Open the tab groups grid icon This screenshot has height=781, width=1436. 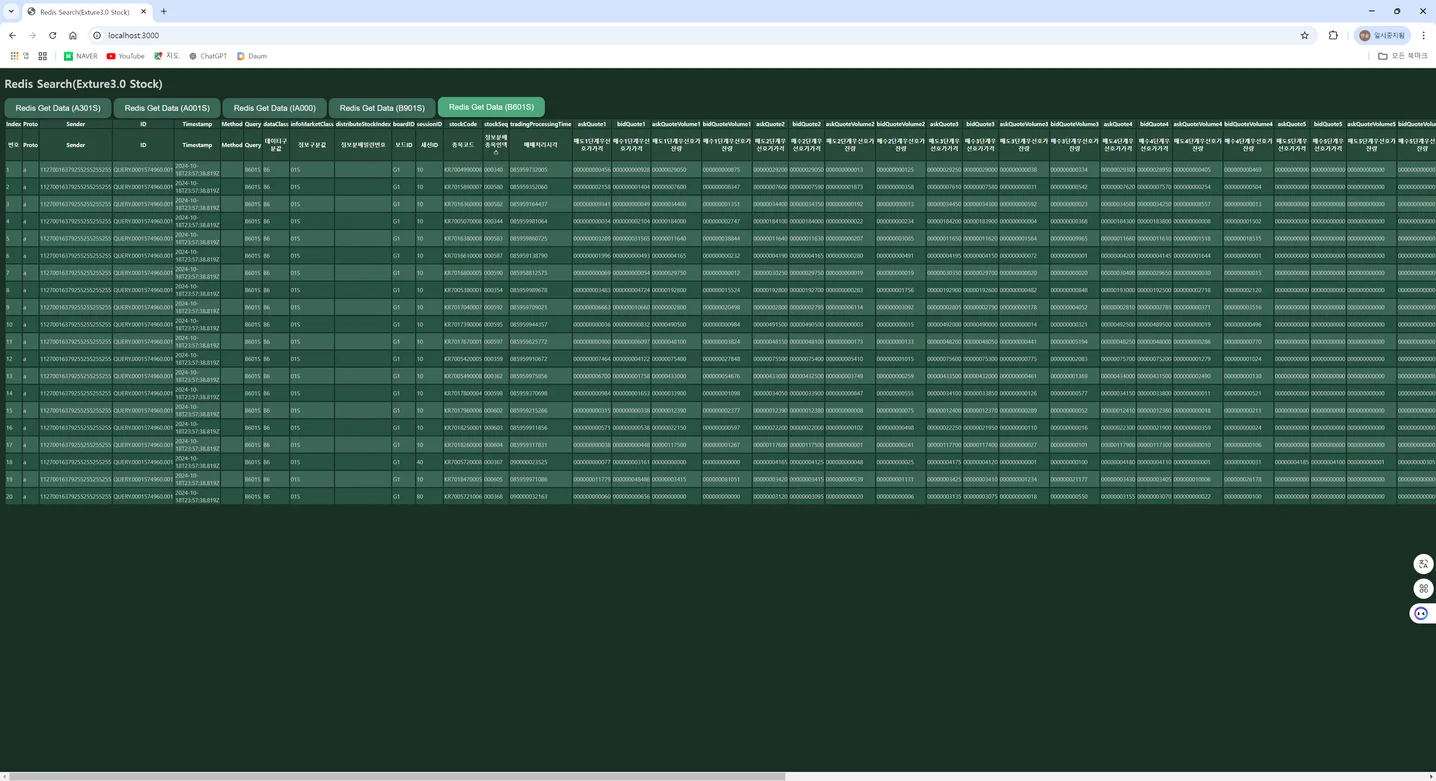pos(42,56)
